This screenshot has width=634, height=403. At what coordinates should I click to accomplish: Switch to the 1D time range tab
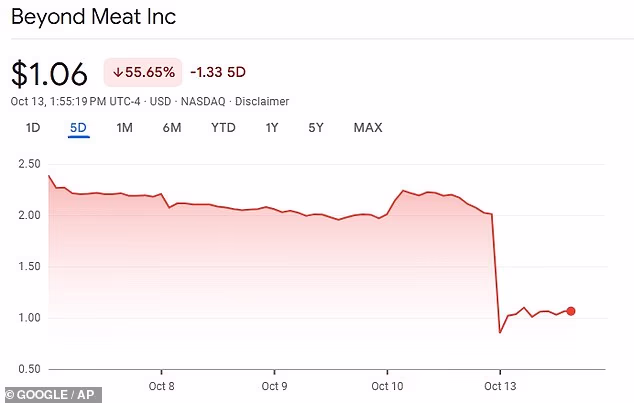point(33,127)
